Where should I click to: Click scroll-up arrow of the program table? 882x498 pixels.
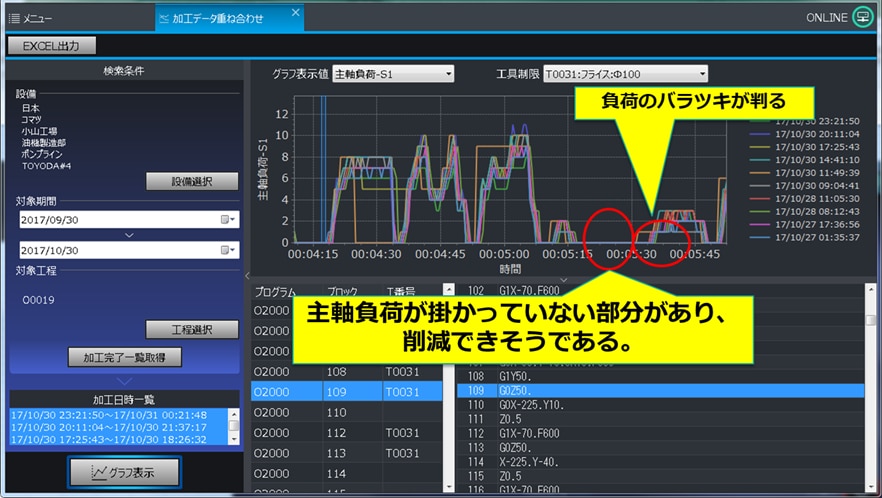pyautogui.click(x=448, y=291)
